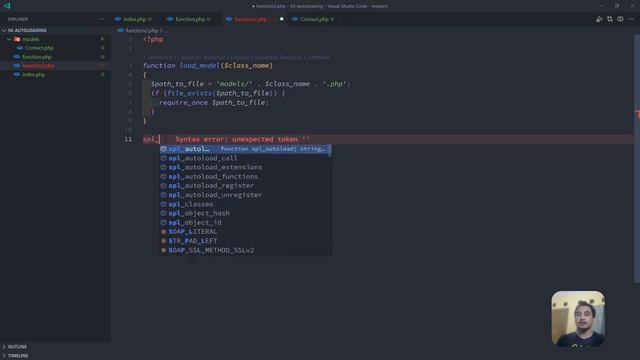Click the editor vertical scrollbar

point(637,158)
